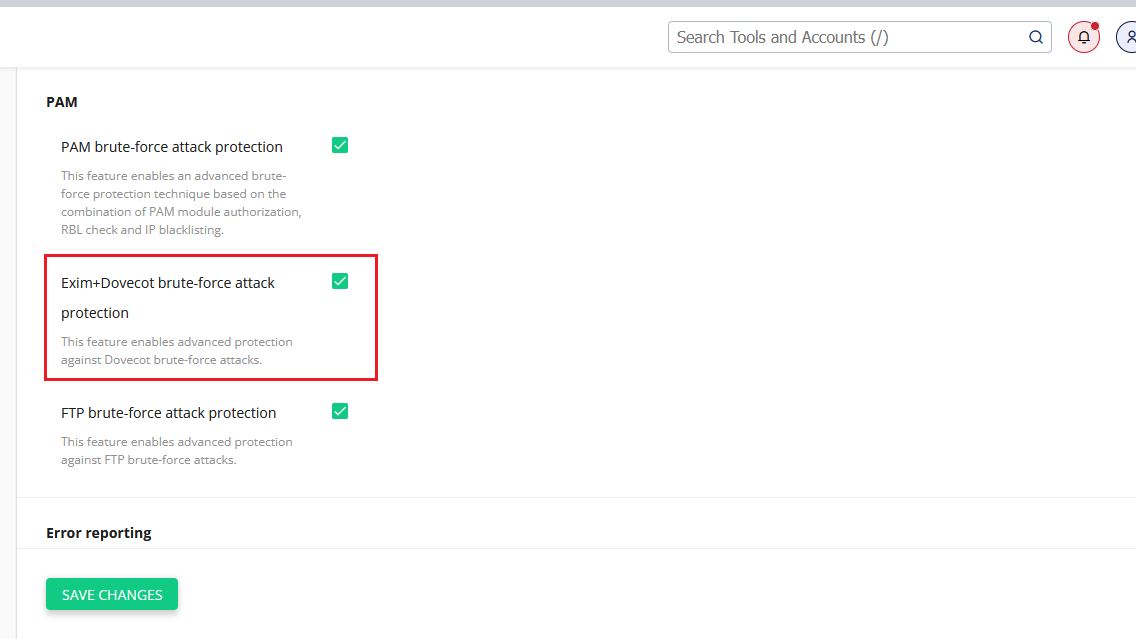Click the PAM module authorization description text

click(x=181, y=212)
